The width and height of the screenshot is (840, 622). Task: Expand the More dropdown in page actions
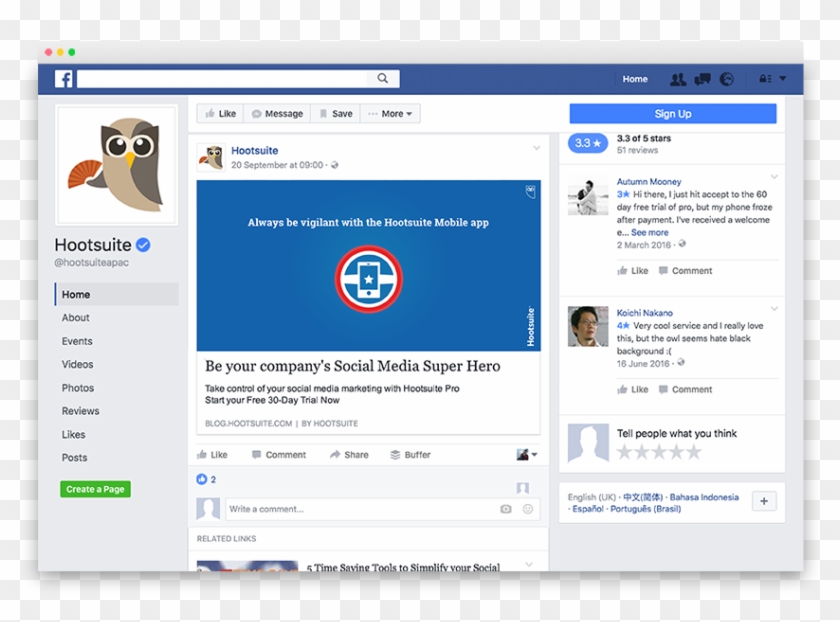click(390, 114)
